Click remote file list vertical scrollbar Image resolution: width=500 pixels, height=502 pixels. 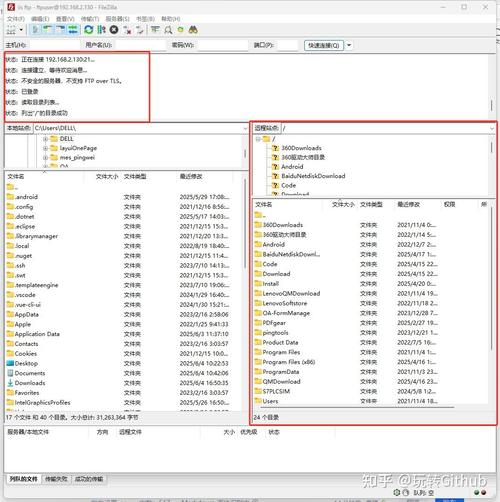491,278
